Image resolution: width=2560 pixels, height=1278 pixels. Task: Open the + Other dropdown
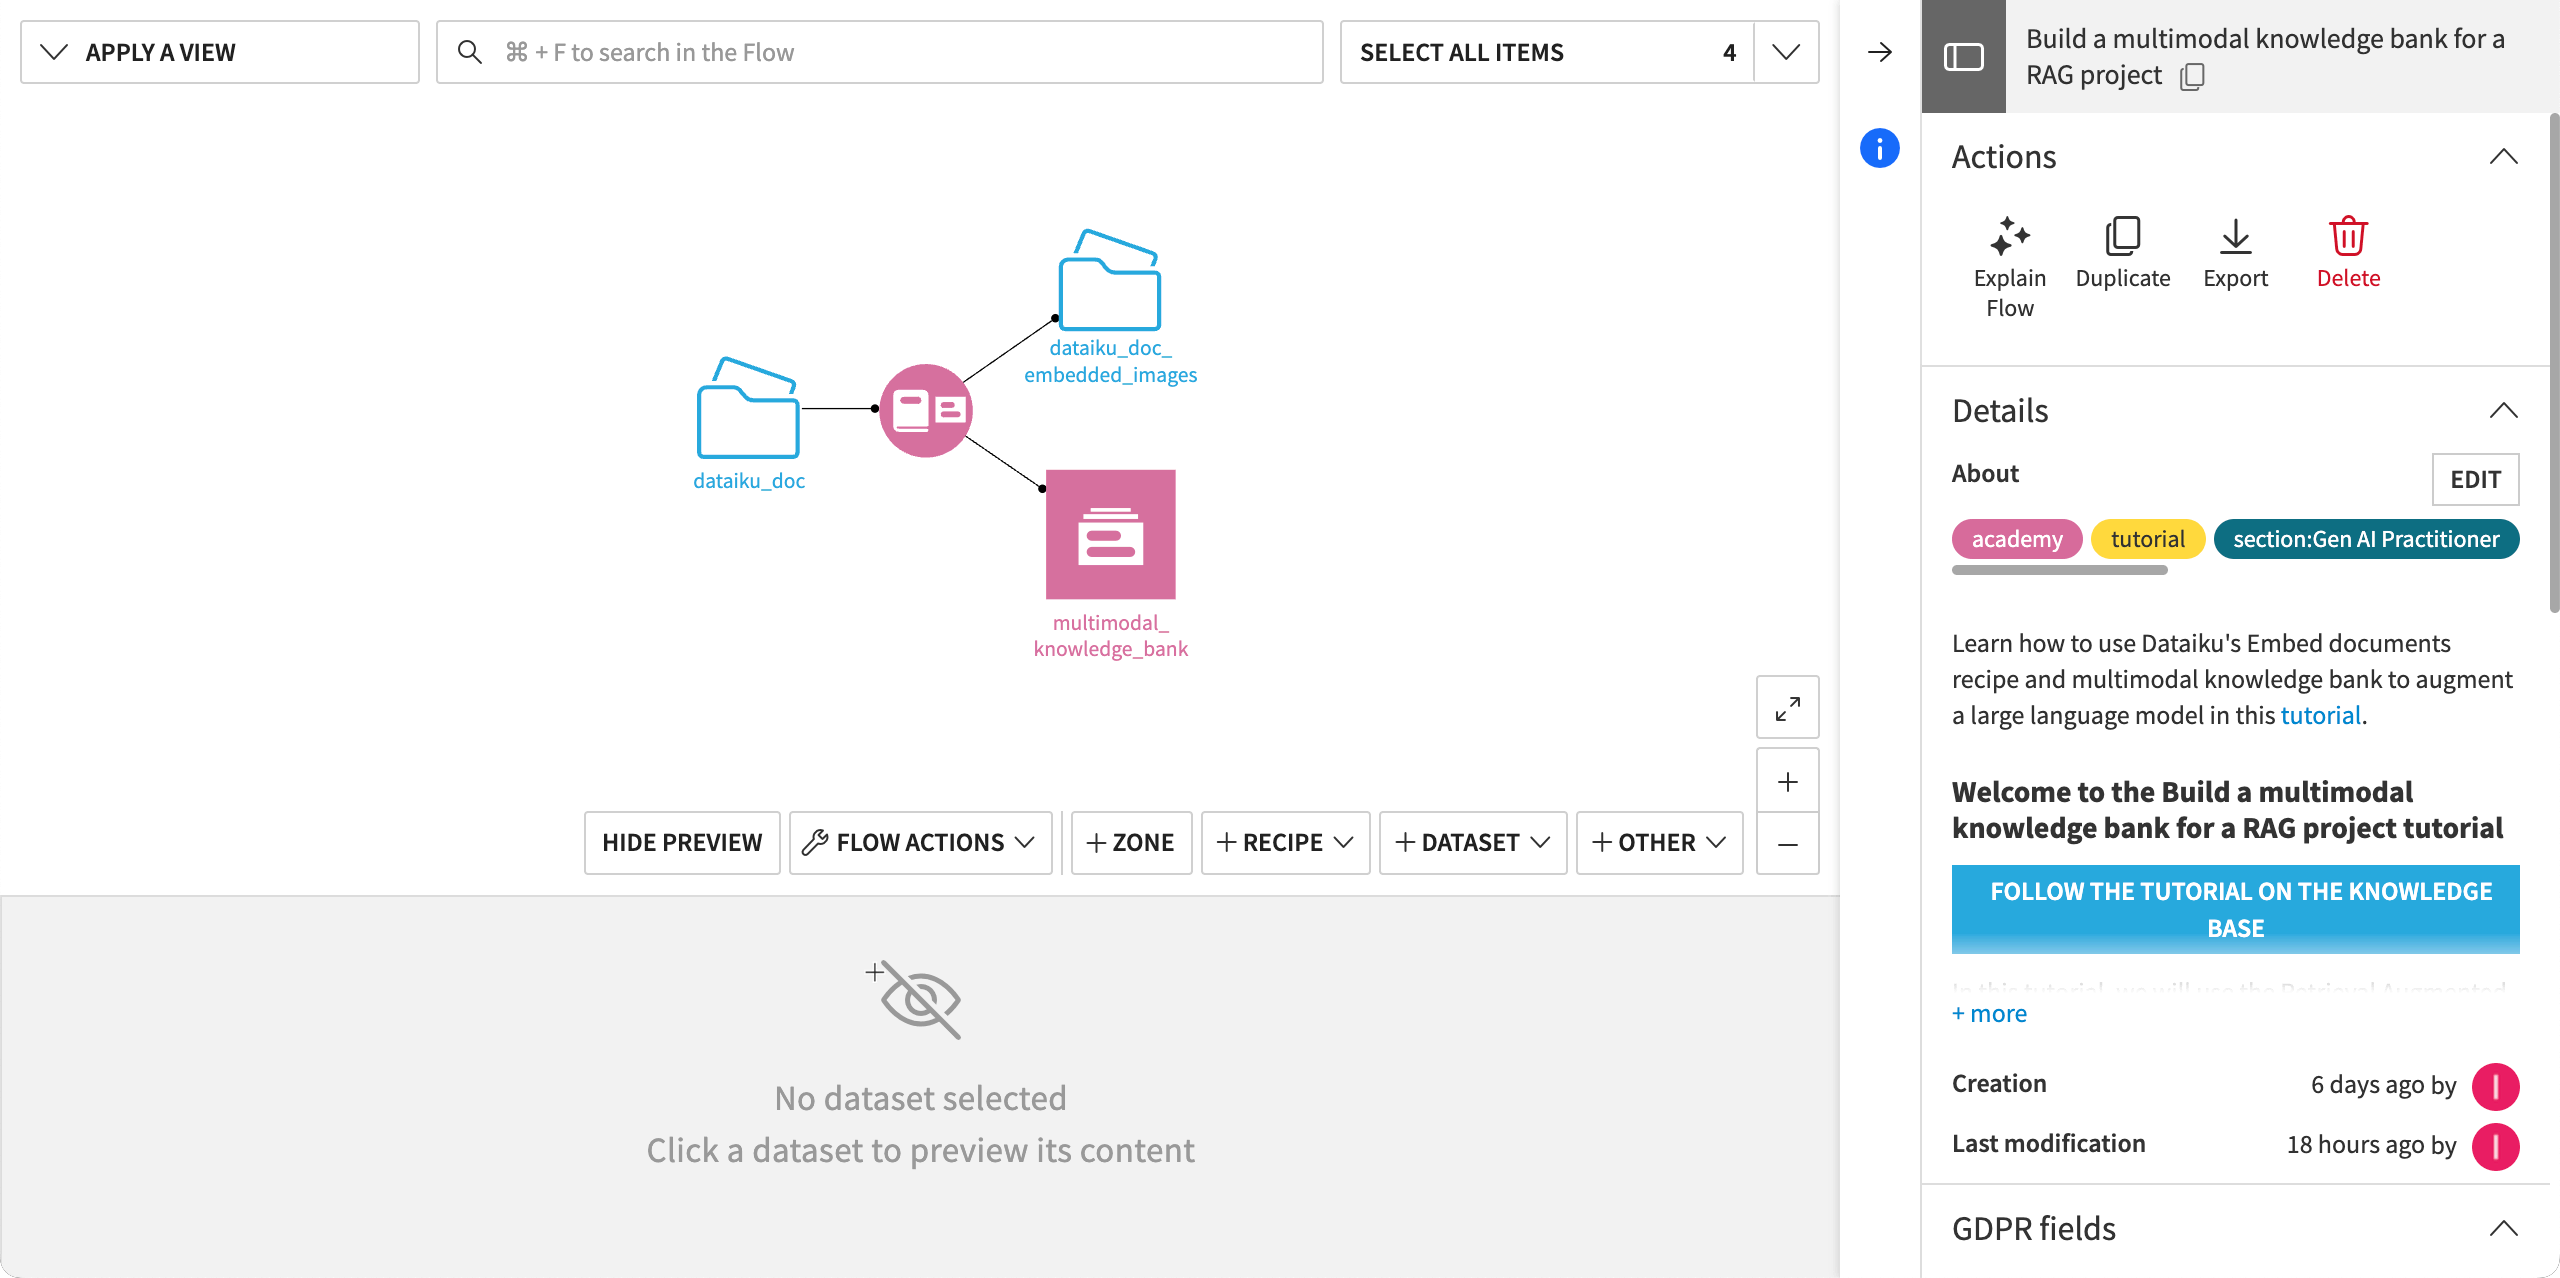pos(1660,843)
